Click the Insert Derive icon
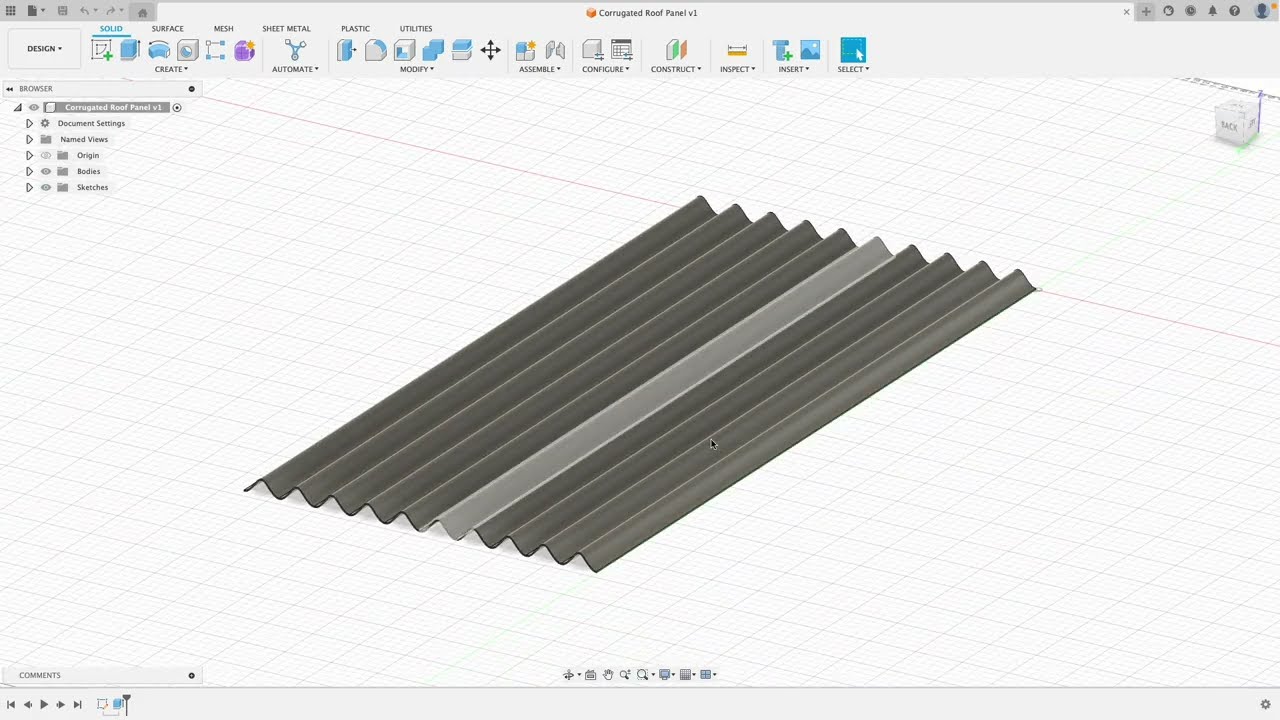This screenshot has width=1280, height=720. [x=782, y=50]
